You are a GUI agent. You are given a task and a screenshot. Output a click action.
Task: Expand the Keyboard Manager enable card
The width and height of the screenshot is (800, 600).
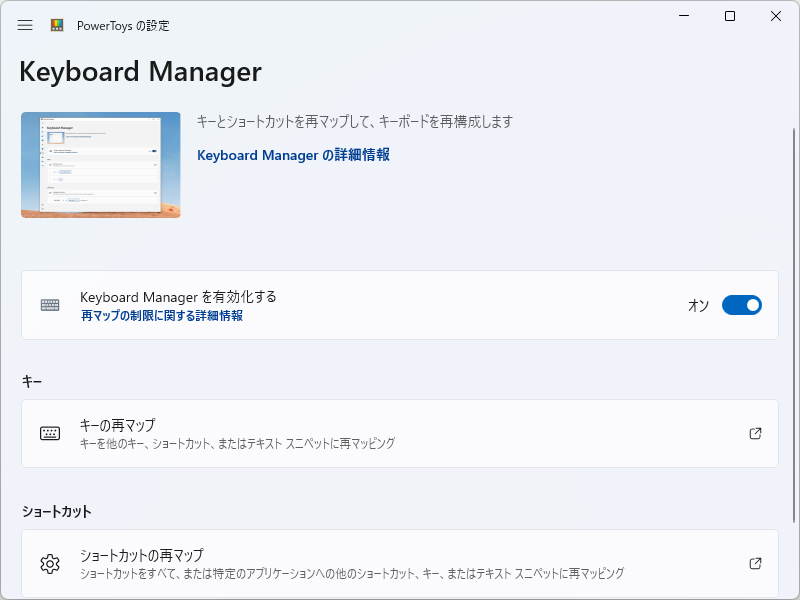point(400,305)
